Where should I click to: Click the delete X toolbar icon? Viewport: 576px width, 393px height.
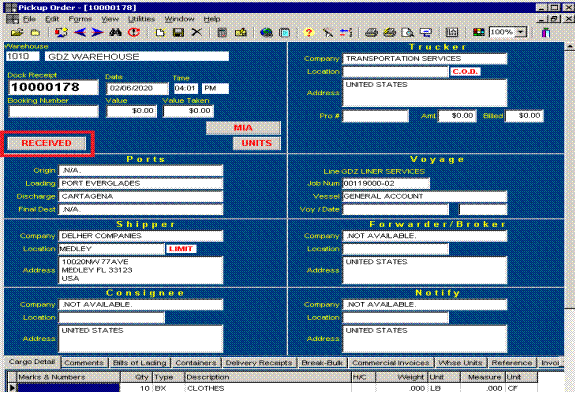click(x=197, y=33)
